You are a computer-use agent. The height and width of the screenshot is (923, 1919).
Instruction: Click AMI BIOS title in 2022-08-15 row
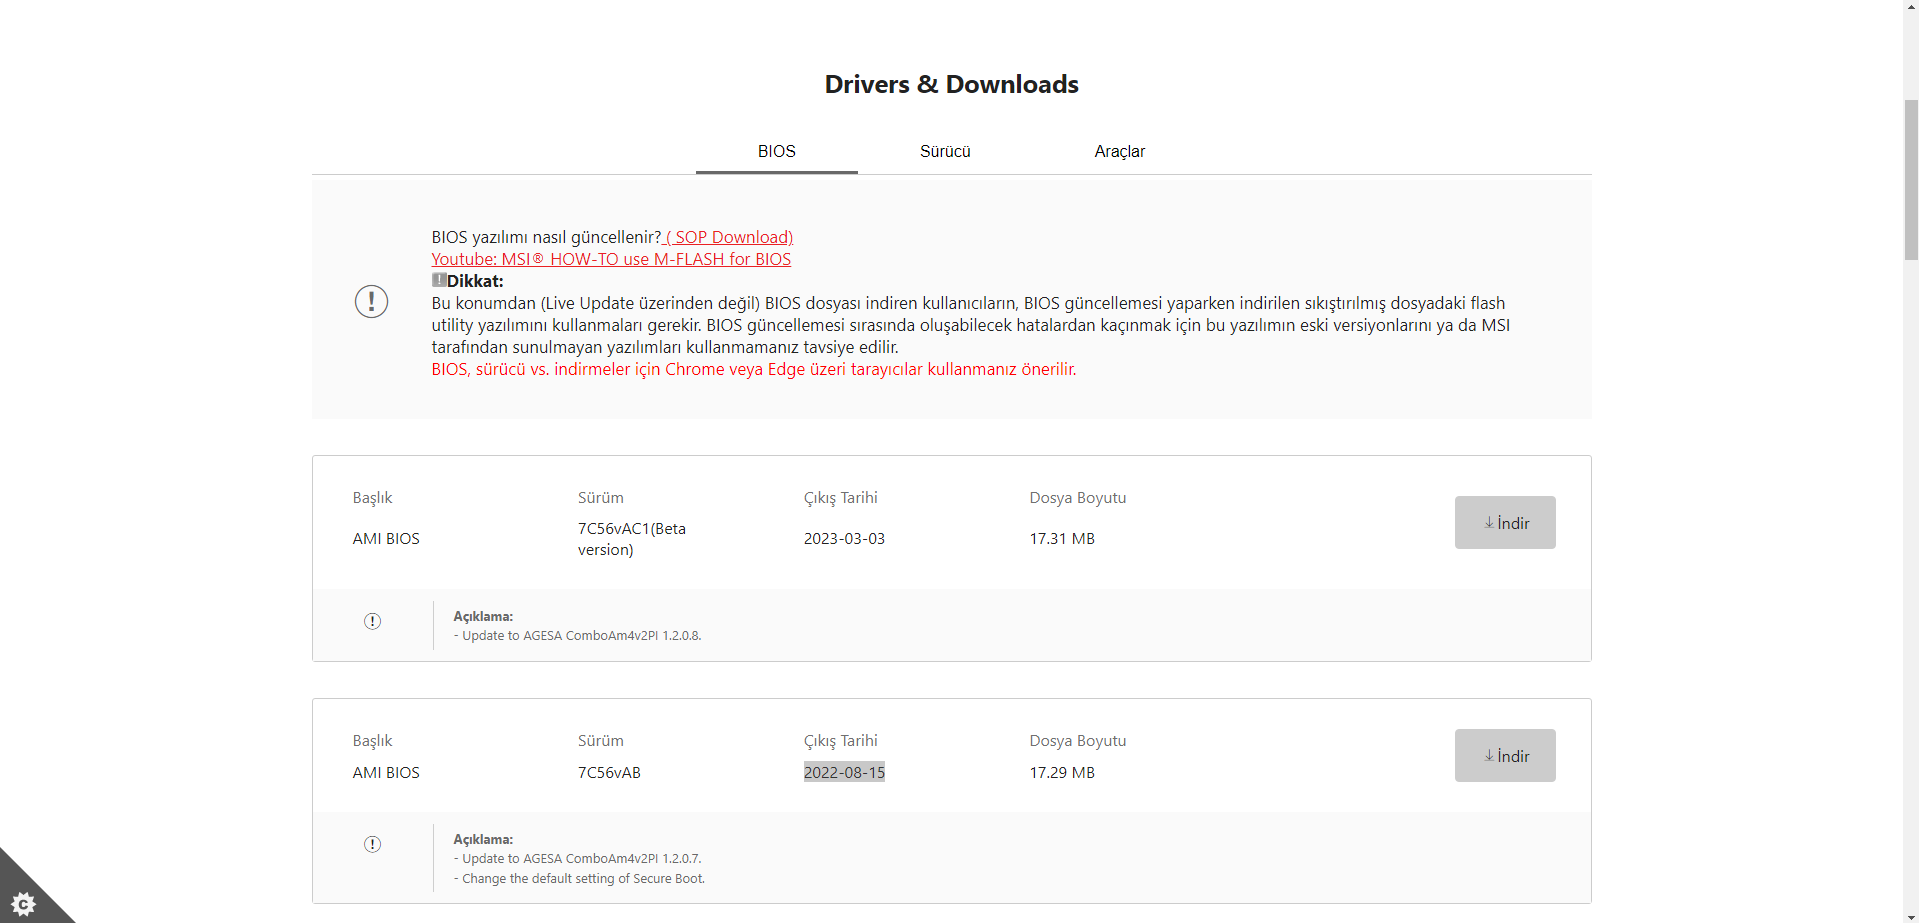[386, 772]
